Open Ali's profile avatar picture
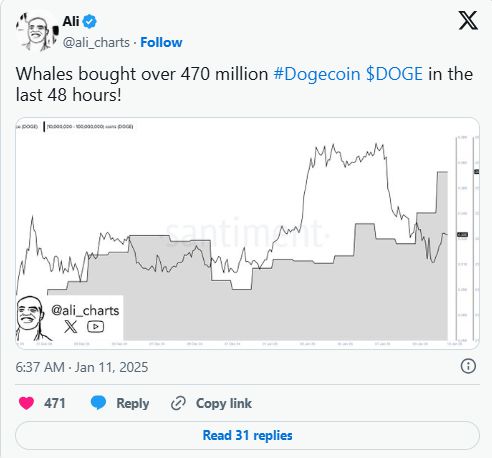The height and width of the screenshot is (458, 492). (37, 32)
